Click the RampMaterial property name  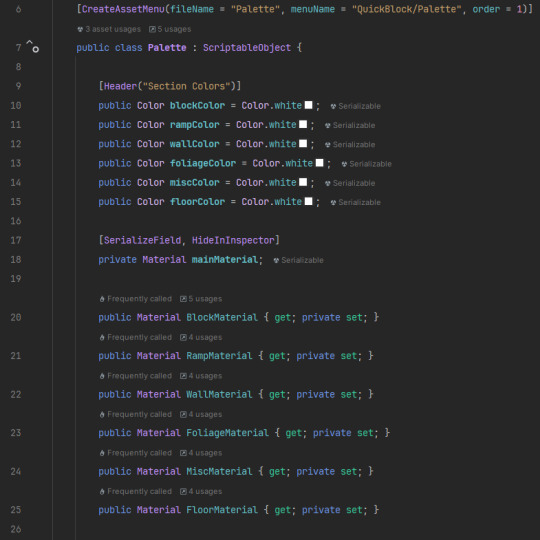pos(219,356)
